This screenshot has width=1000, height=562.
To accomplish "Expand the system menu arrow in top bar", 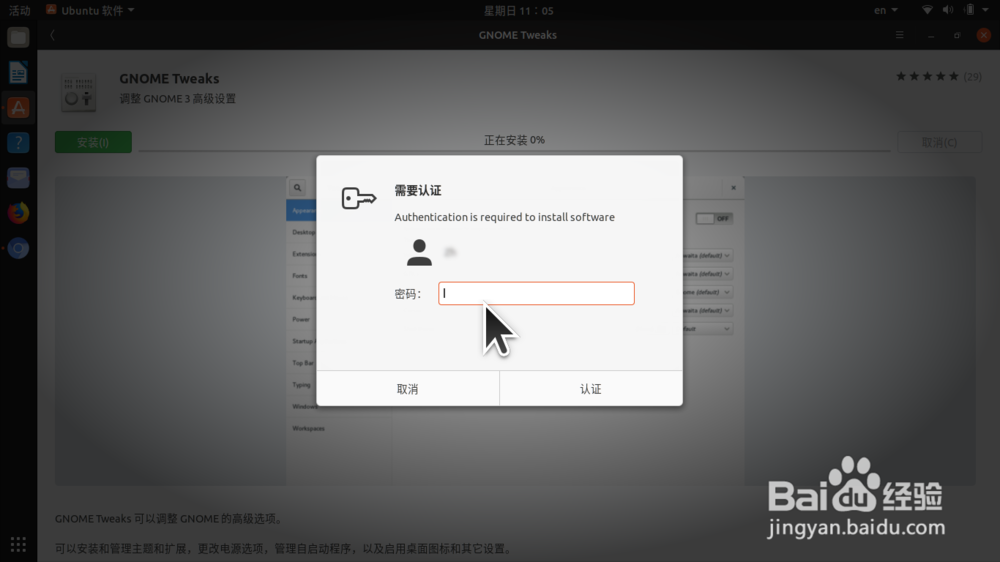I will tap(985, 10).
